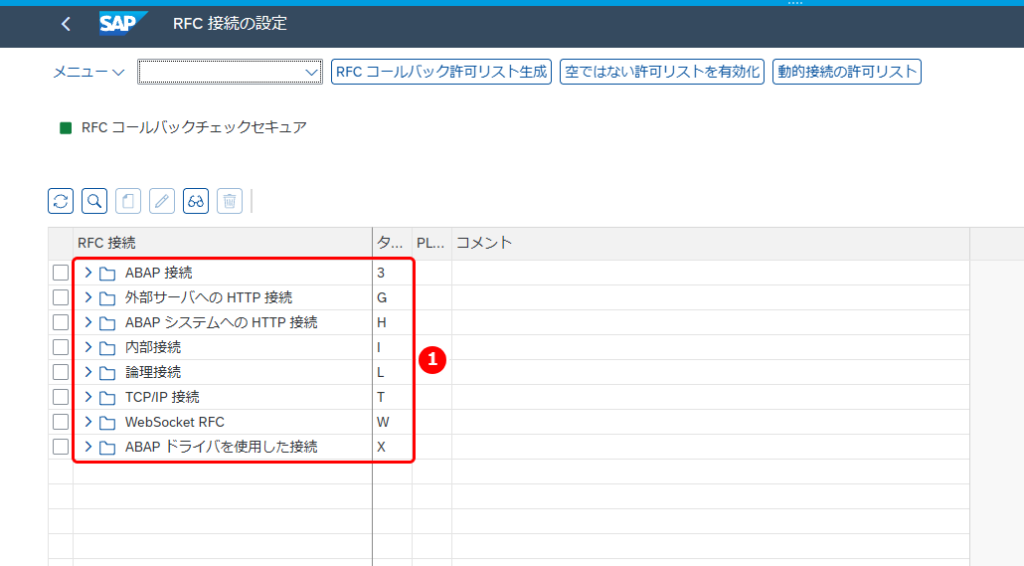Click the ABAP システムへの HTTP 接続 folder icon
1024x566 pixels.
[107, 322]
